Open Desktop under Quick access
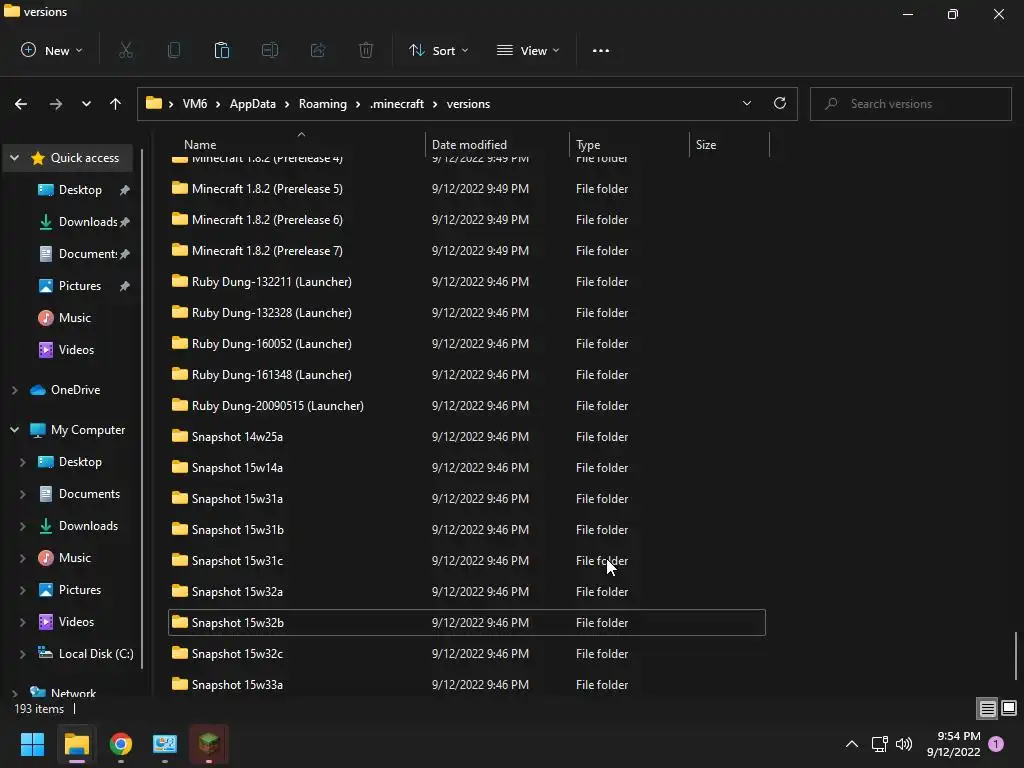The image size is (1024, 768). click(x=80, y=189)
